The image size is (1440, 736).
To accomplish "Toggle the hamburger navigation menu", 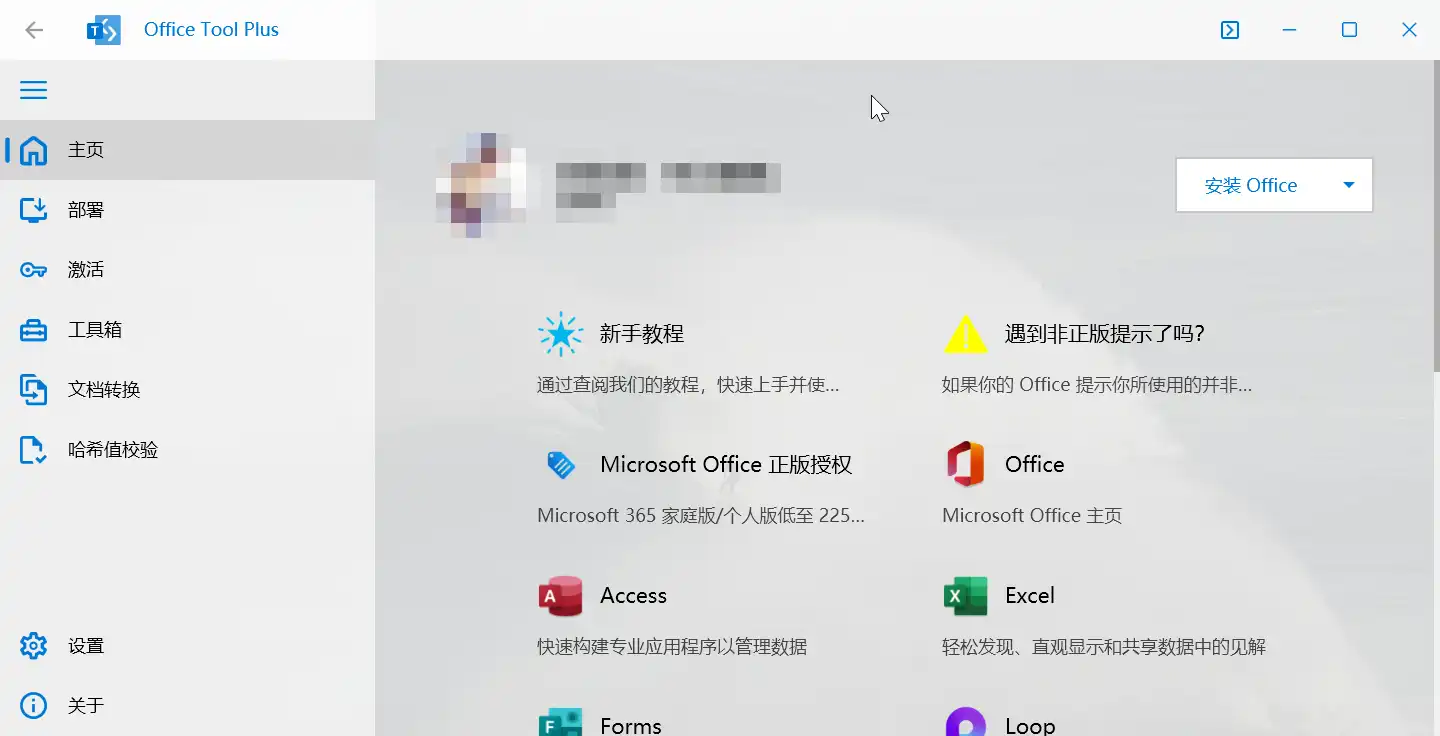I will tap(34, 90).
